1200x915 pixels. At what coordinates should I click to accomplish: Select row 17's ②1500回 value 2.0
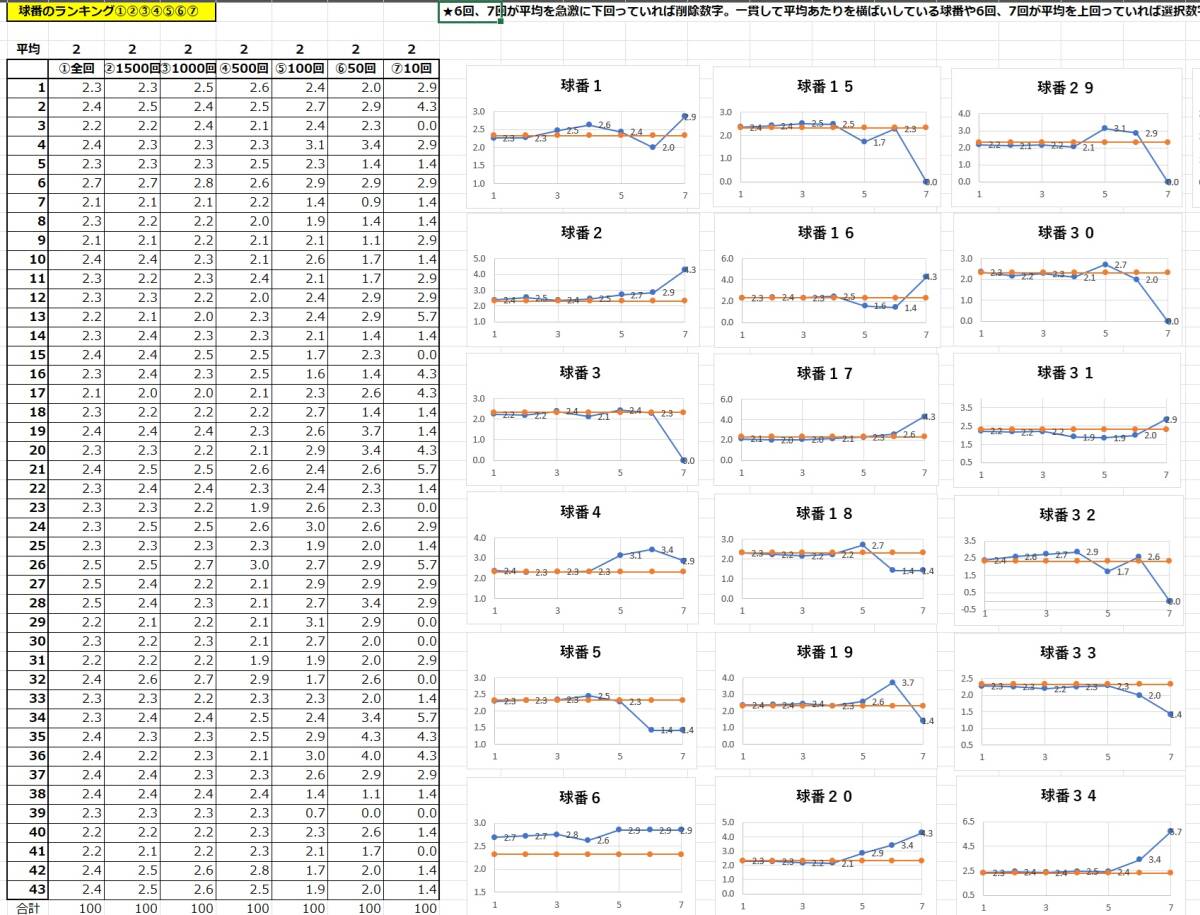click(132, 393)
